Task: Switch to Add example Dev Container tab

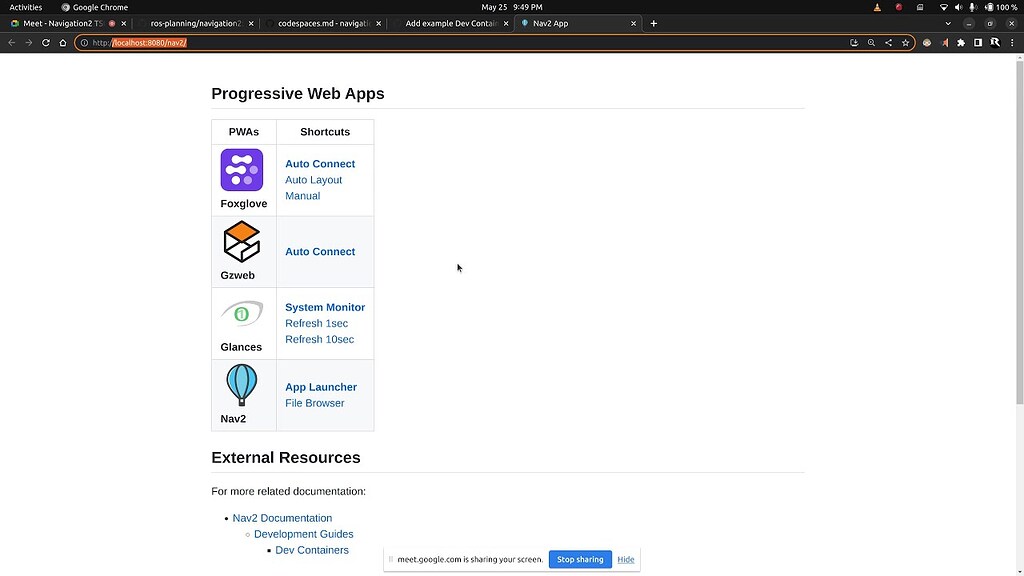Action: (450, 24)
